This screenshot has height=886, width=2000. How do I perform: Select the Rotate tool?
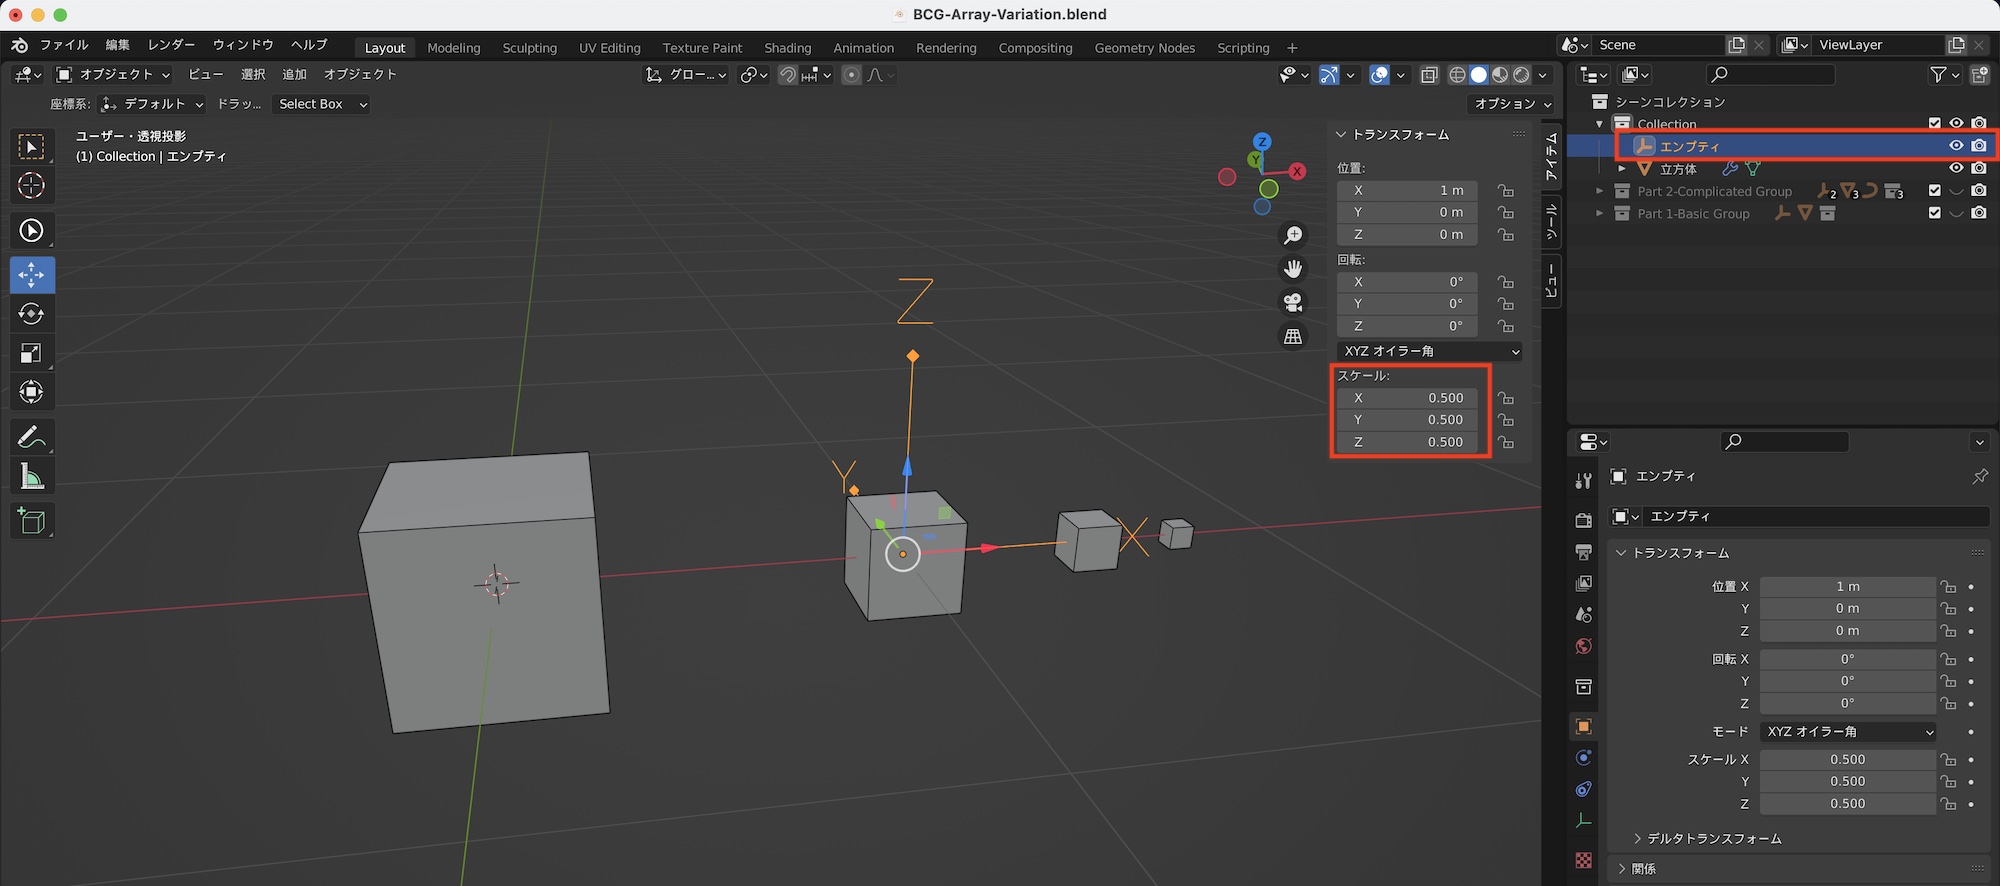click(x=32, y=314)
